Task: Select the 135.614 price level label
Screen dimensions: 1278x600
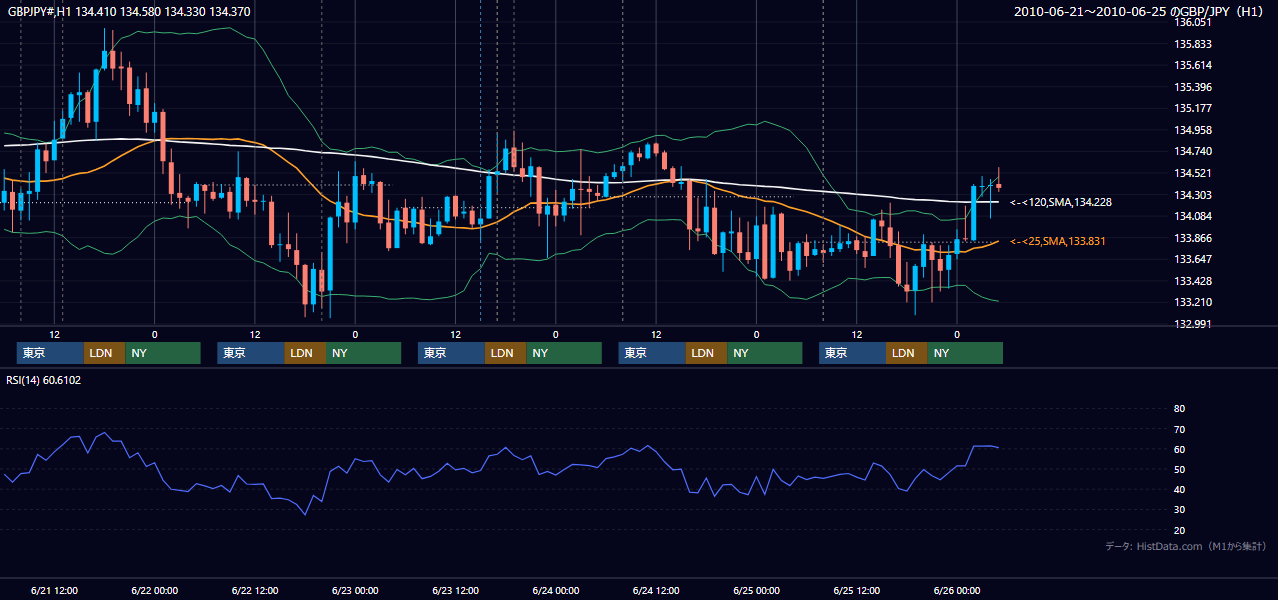Action: [1194, 65]
